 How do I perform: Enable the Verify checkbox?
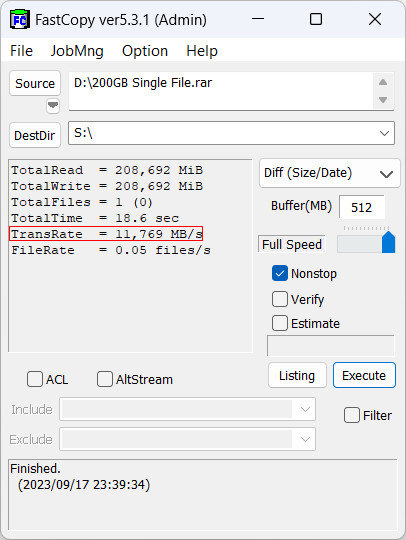click(280, 299)
